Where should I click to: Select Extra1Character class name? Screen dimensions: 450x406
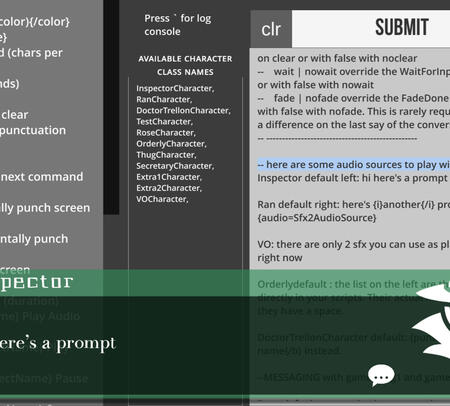(x=169, y=177)
